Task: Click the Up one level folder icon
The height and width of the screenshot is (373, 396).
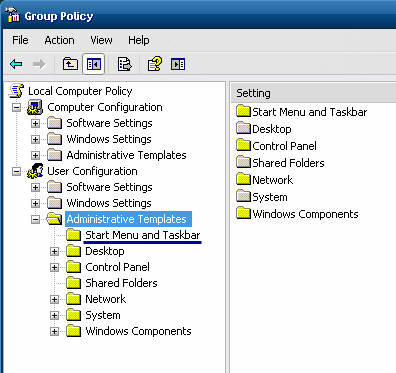Action: click(70, 64)
